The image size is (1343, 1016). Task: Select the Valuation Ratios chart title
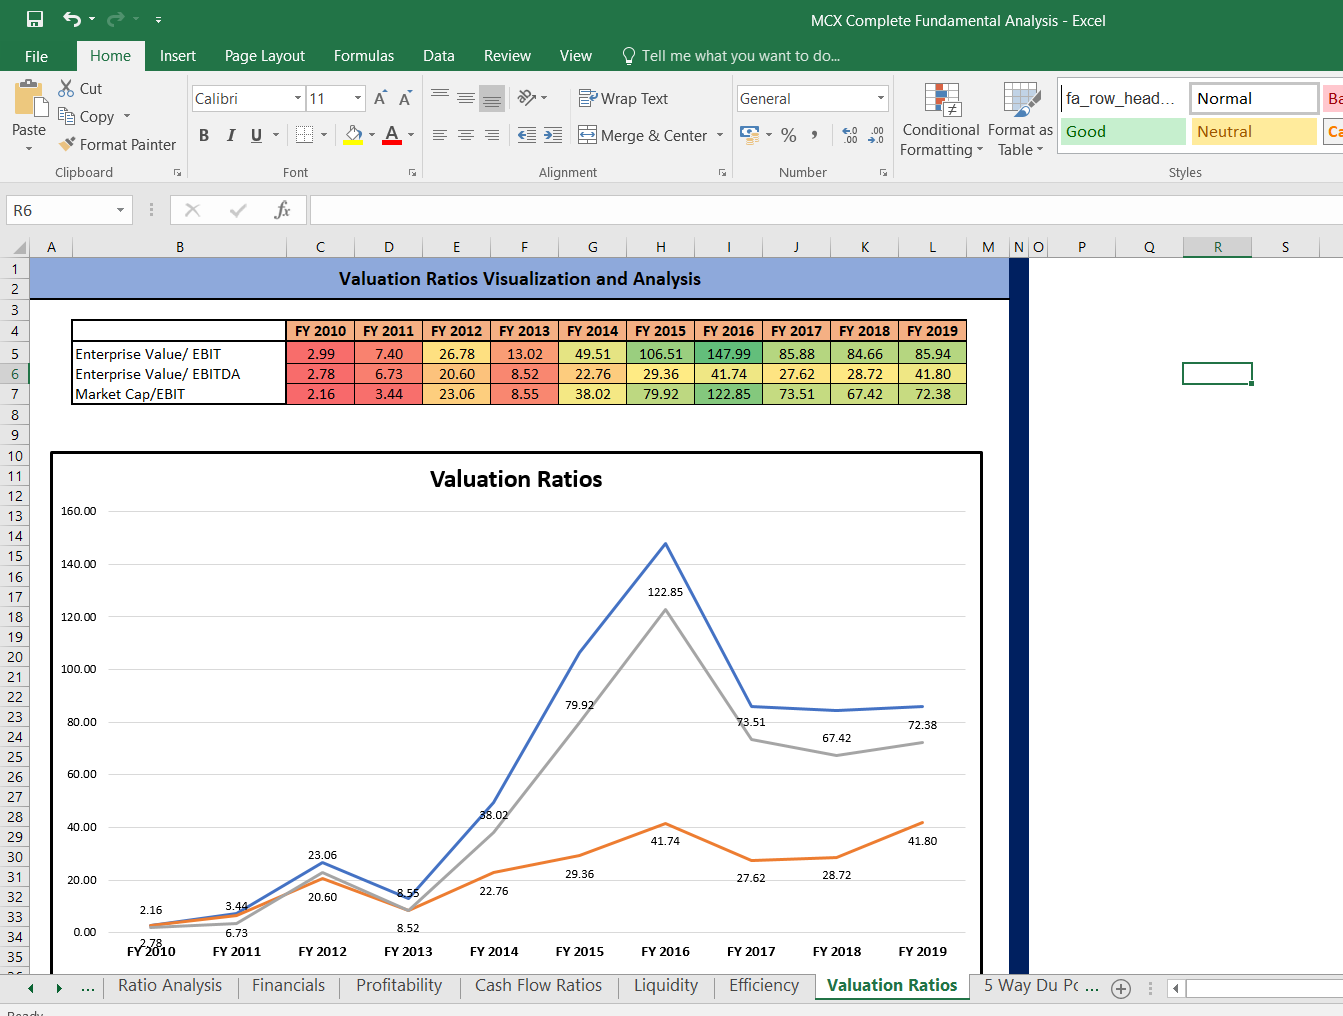point(516,479)
